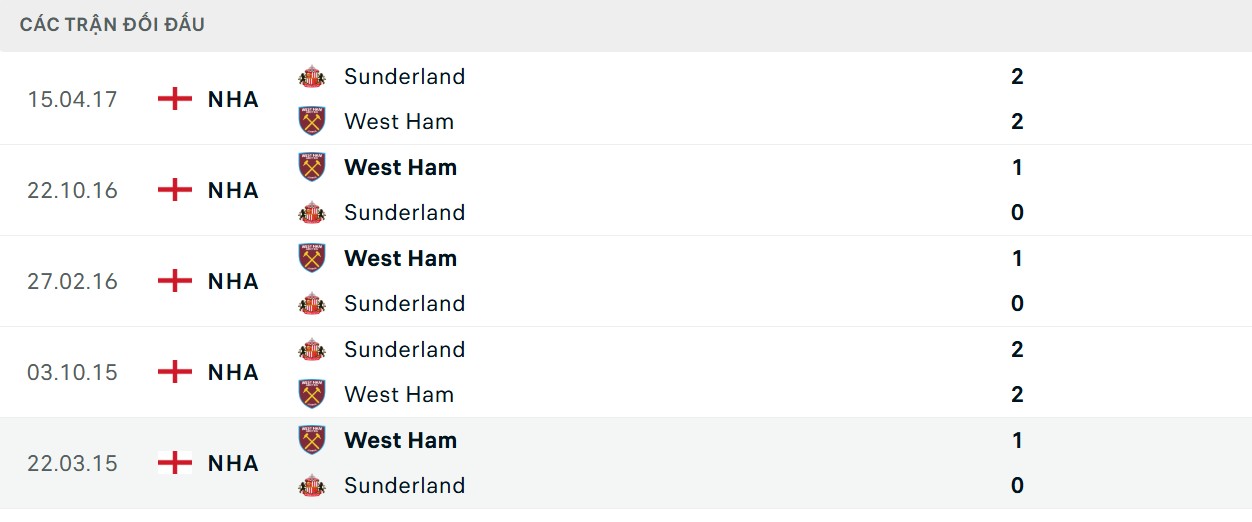This screenshot has width=1252, height=522.
Task: Click Sunderland's score in 03.10.15 match
Action: [1017, 349]
